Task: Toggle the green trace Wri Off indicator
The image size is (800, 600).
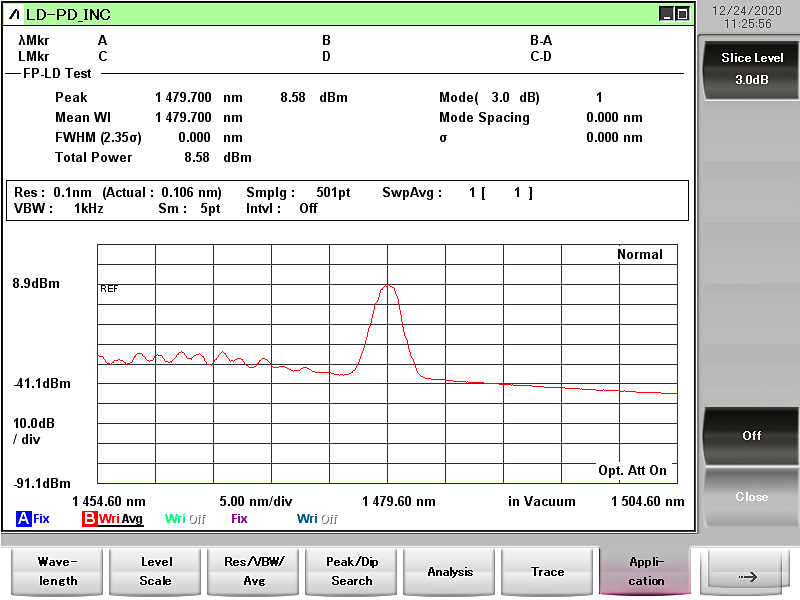Action: pos(185,519)
